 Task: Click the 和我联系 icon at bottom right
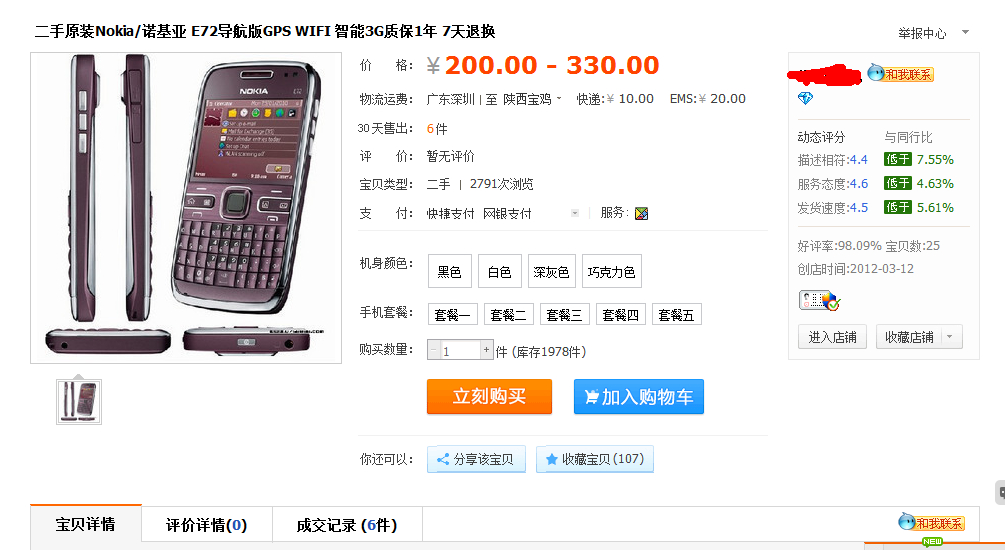[x=931, y=523]
